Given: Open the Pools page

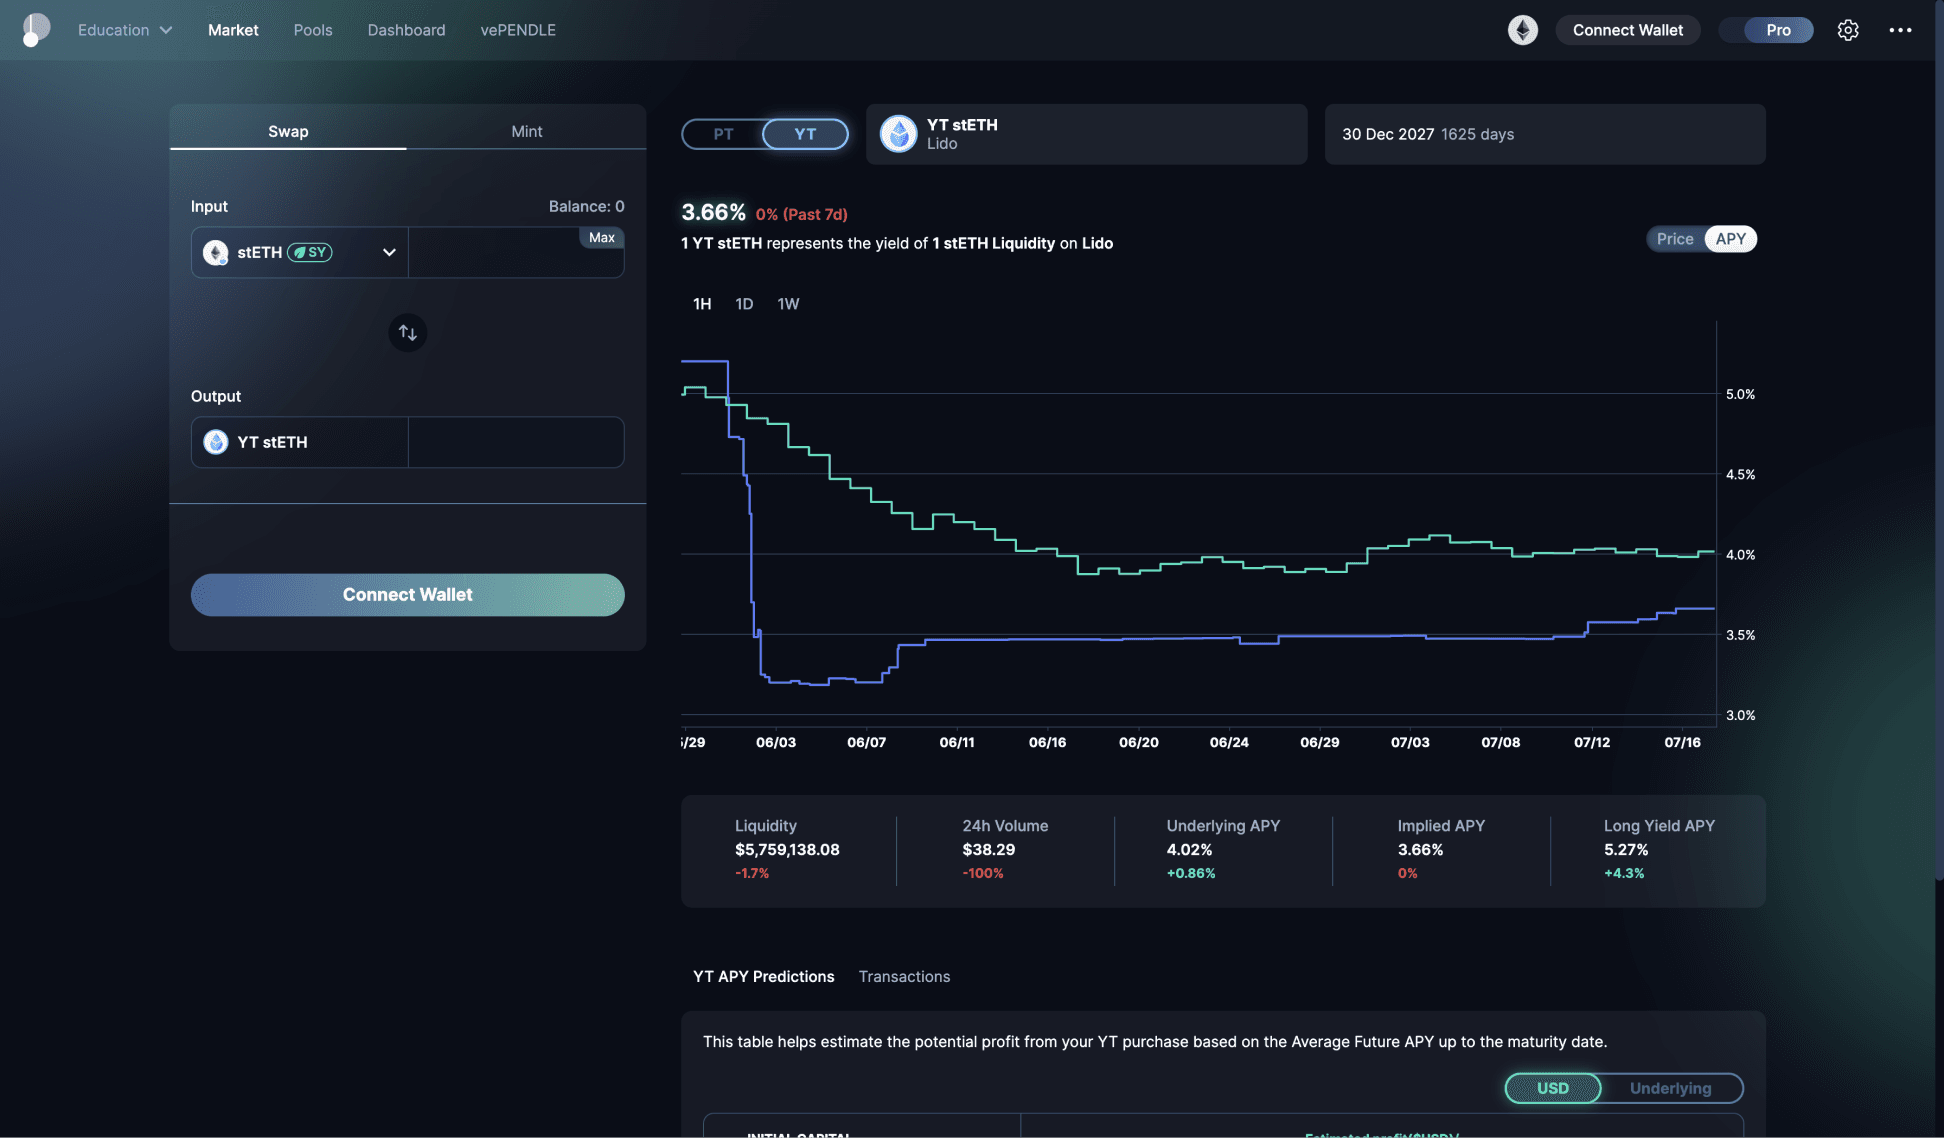Looking at the screenshot, I should pos(313,30).
